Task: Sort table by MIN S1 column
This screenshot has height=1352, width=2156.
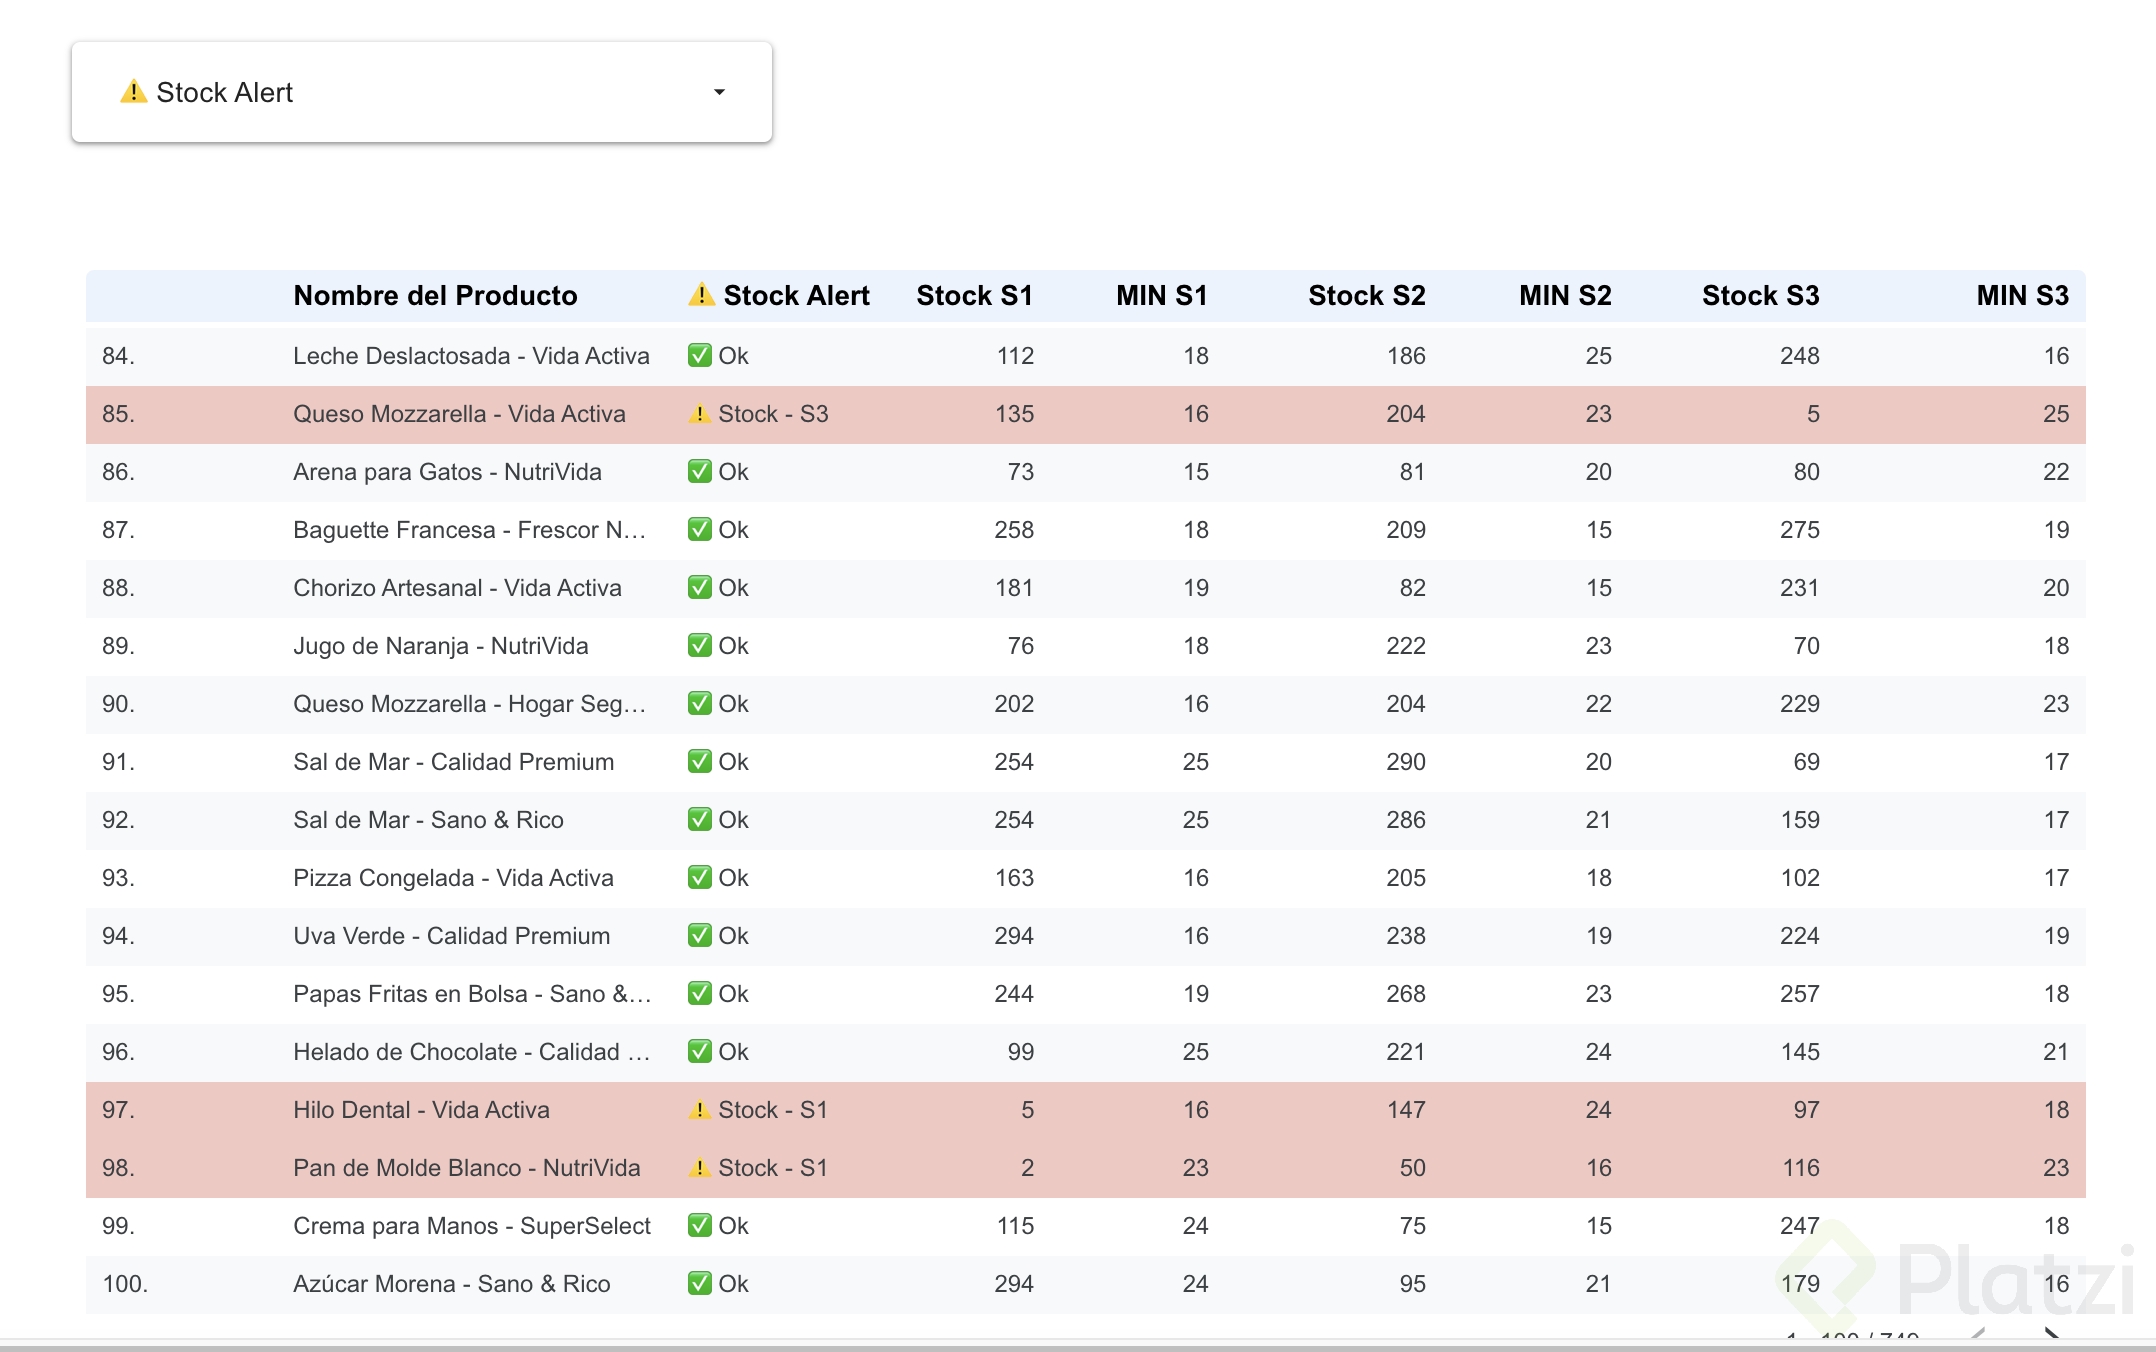Action: click(x=1161, y=295)
